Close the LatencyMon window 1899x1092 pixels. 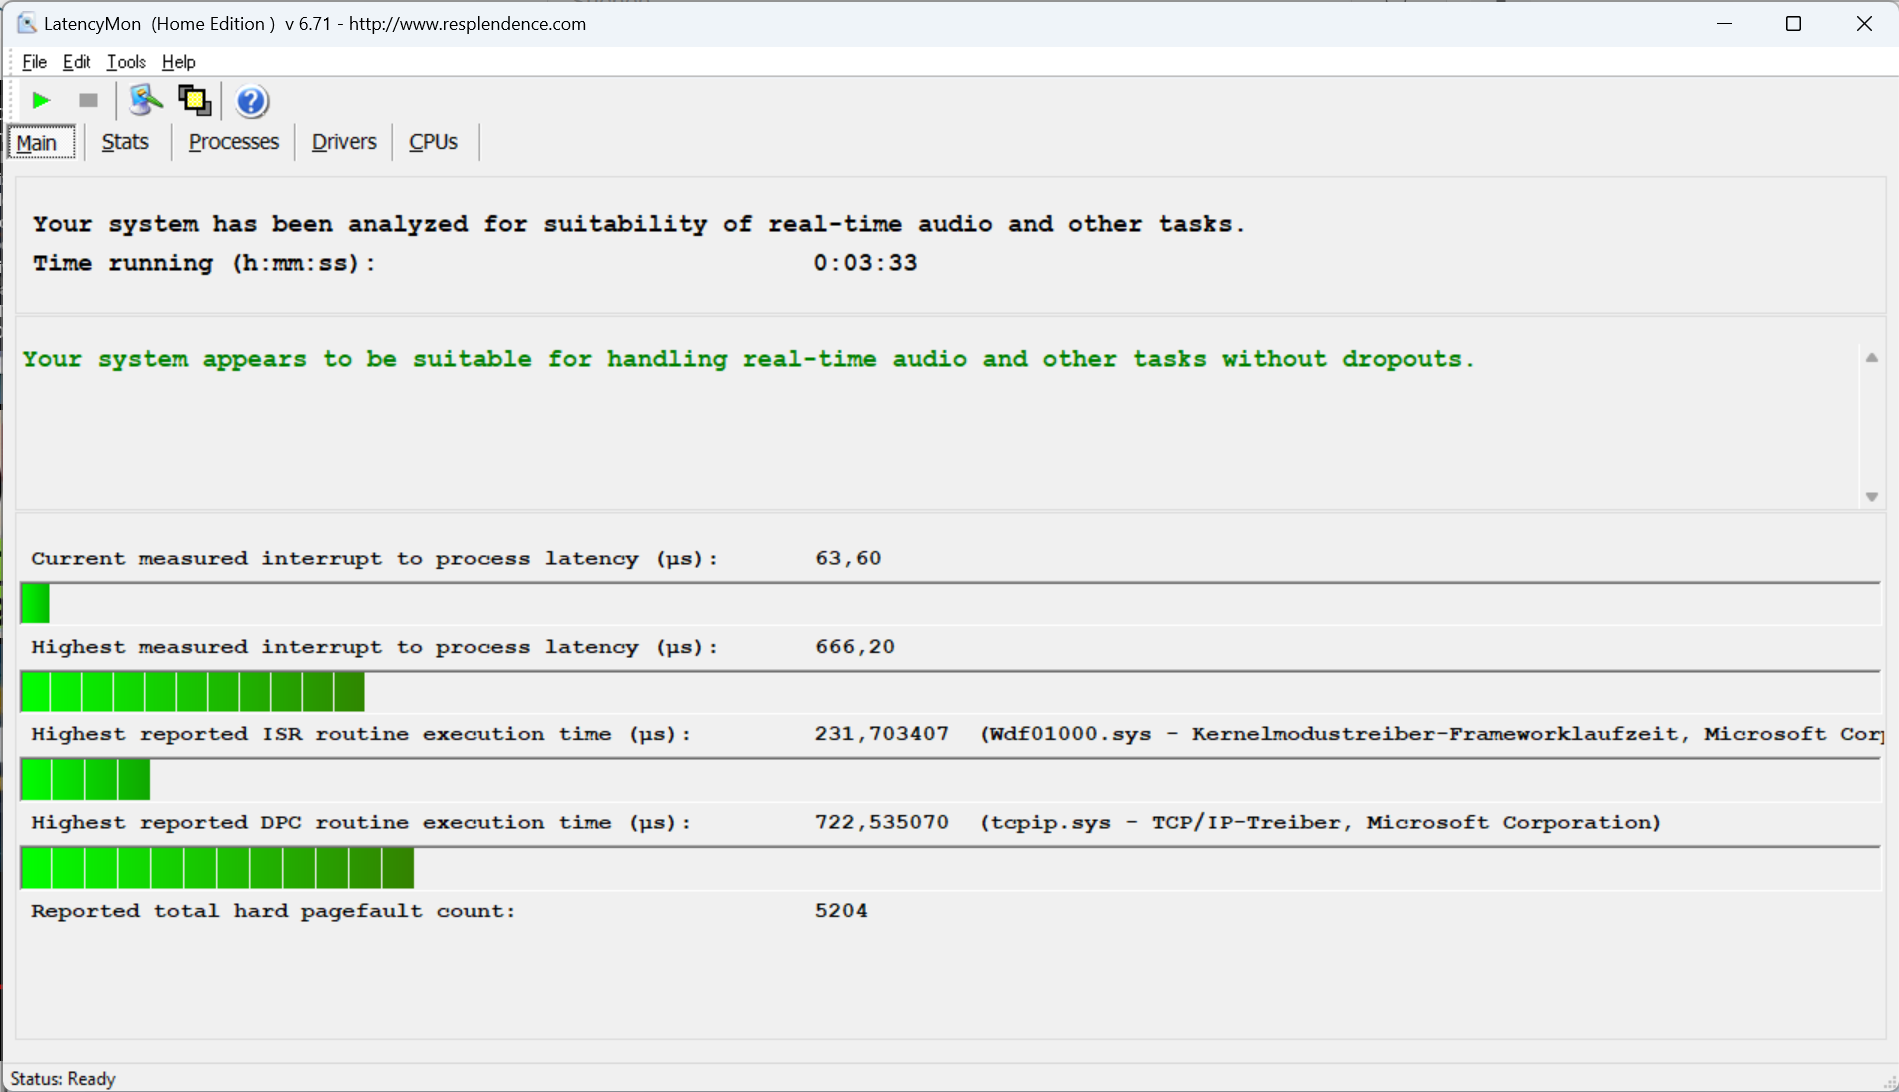(1864, 23)
